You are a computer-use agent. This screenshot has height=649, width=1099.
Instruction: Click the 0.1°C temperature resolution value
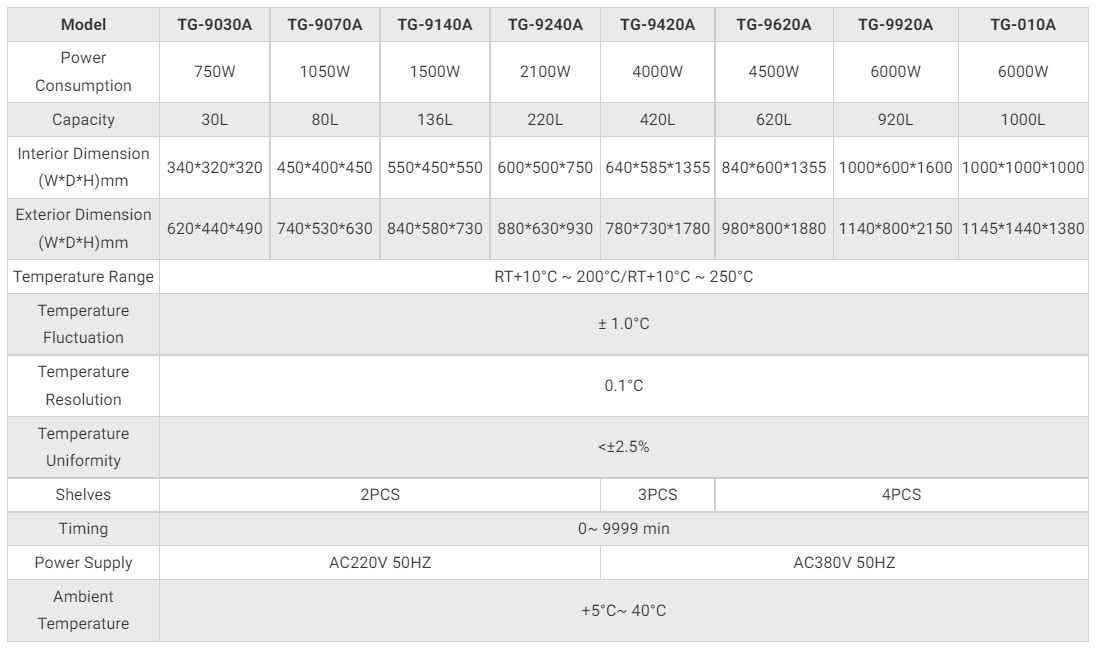click(x=623, y=386)
